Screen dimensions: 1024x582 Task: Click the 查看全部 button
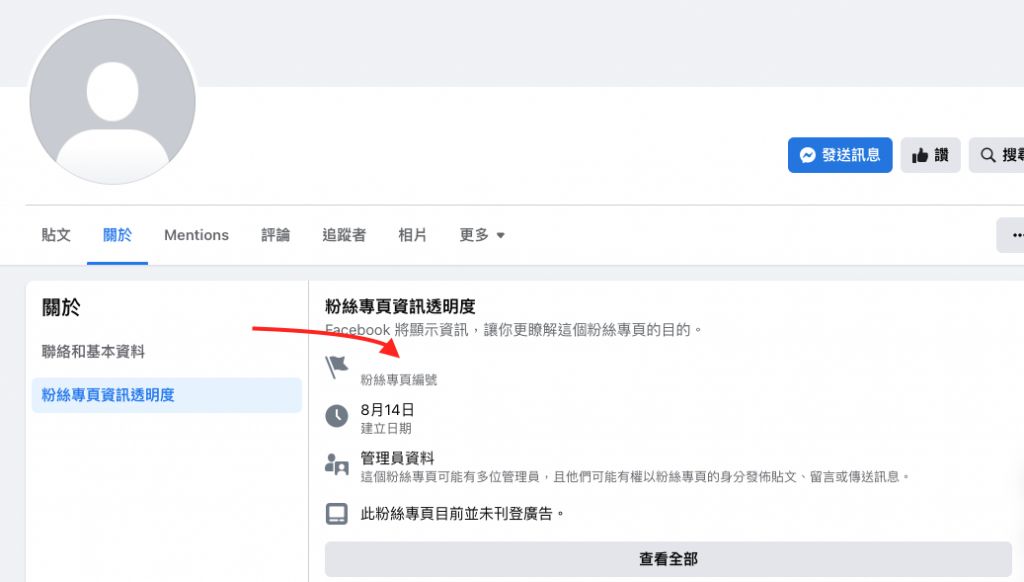(668, 559)
